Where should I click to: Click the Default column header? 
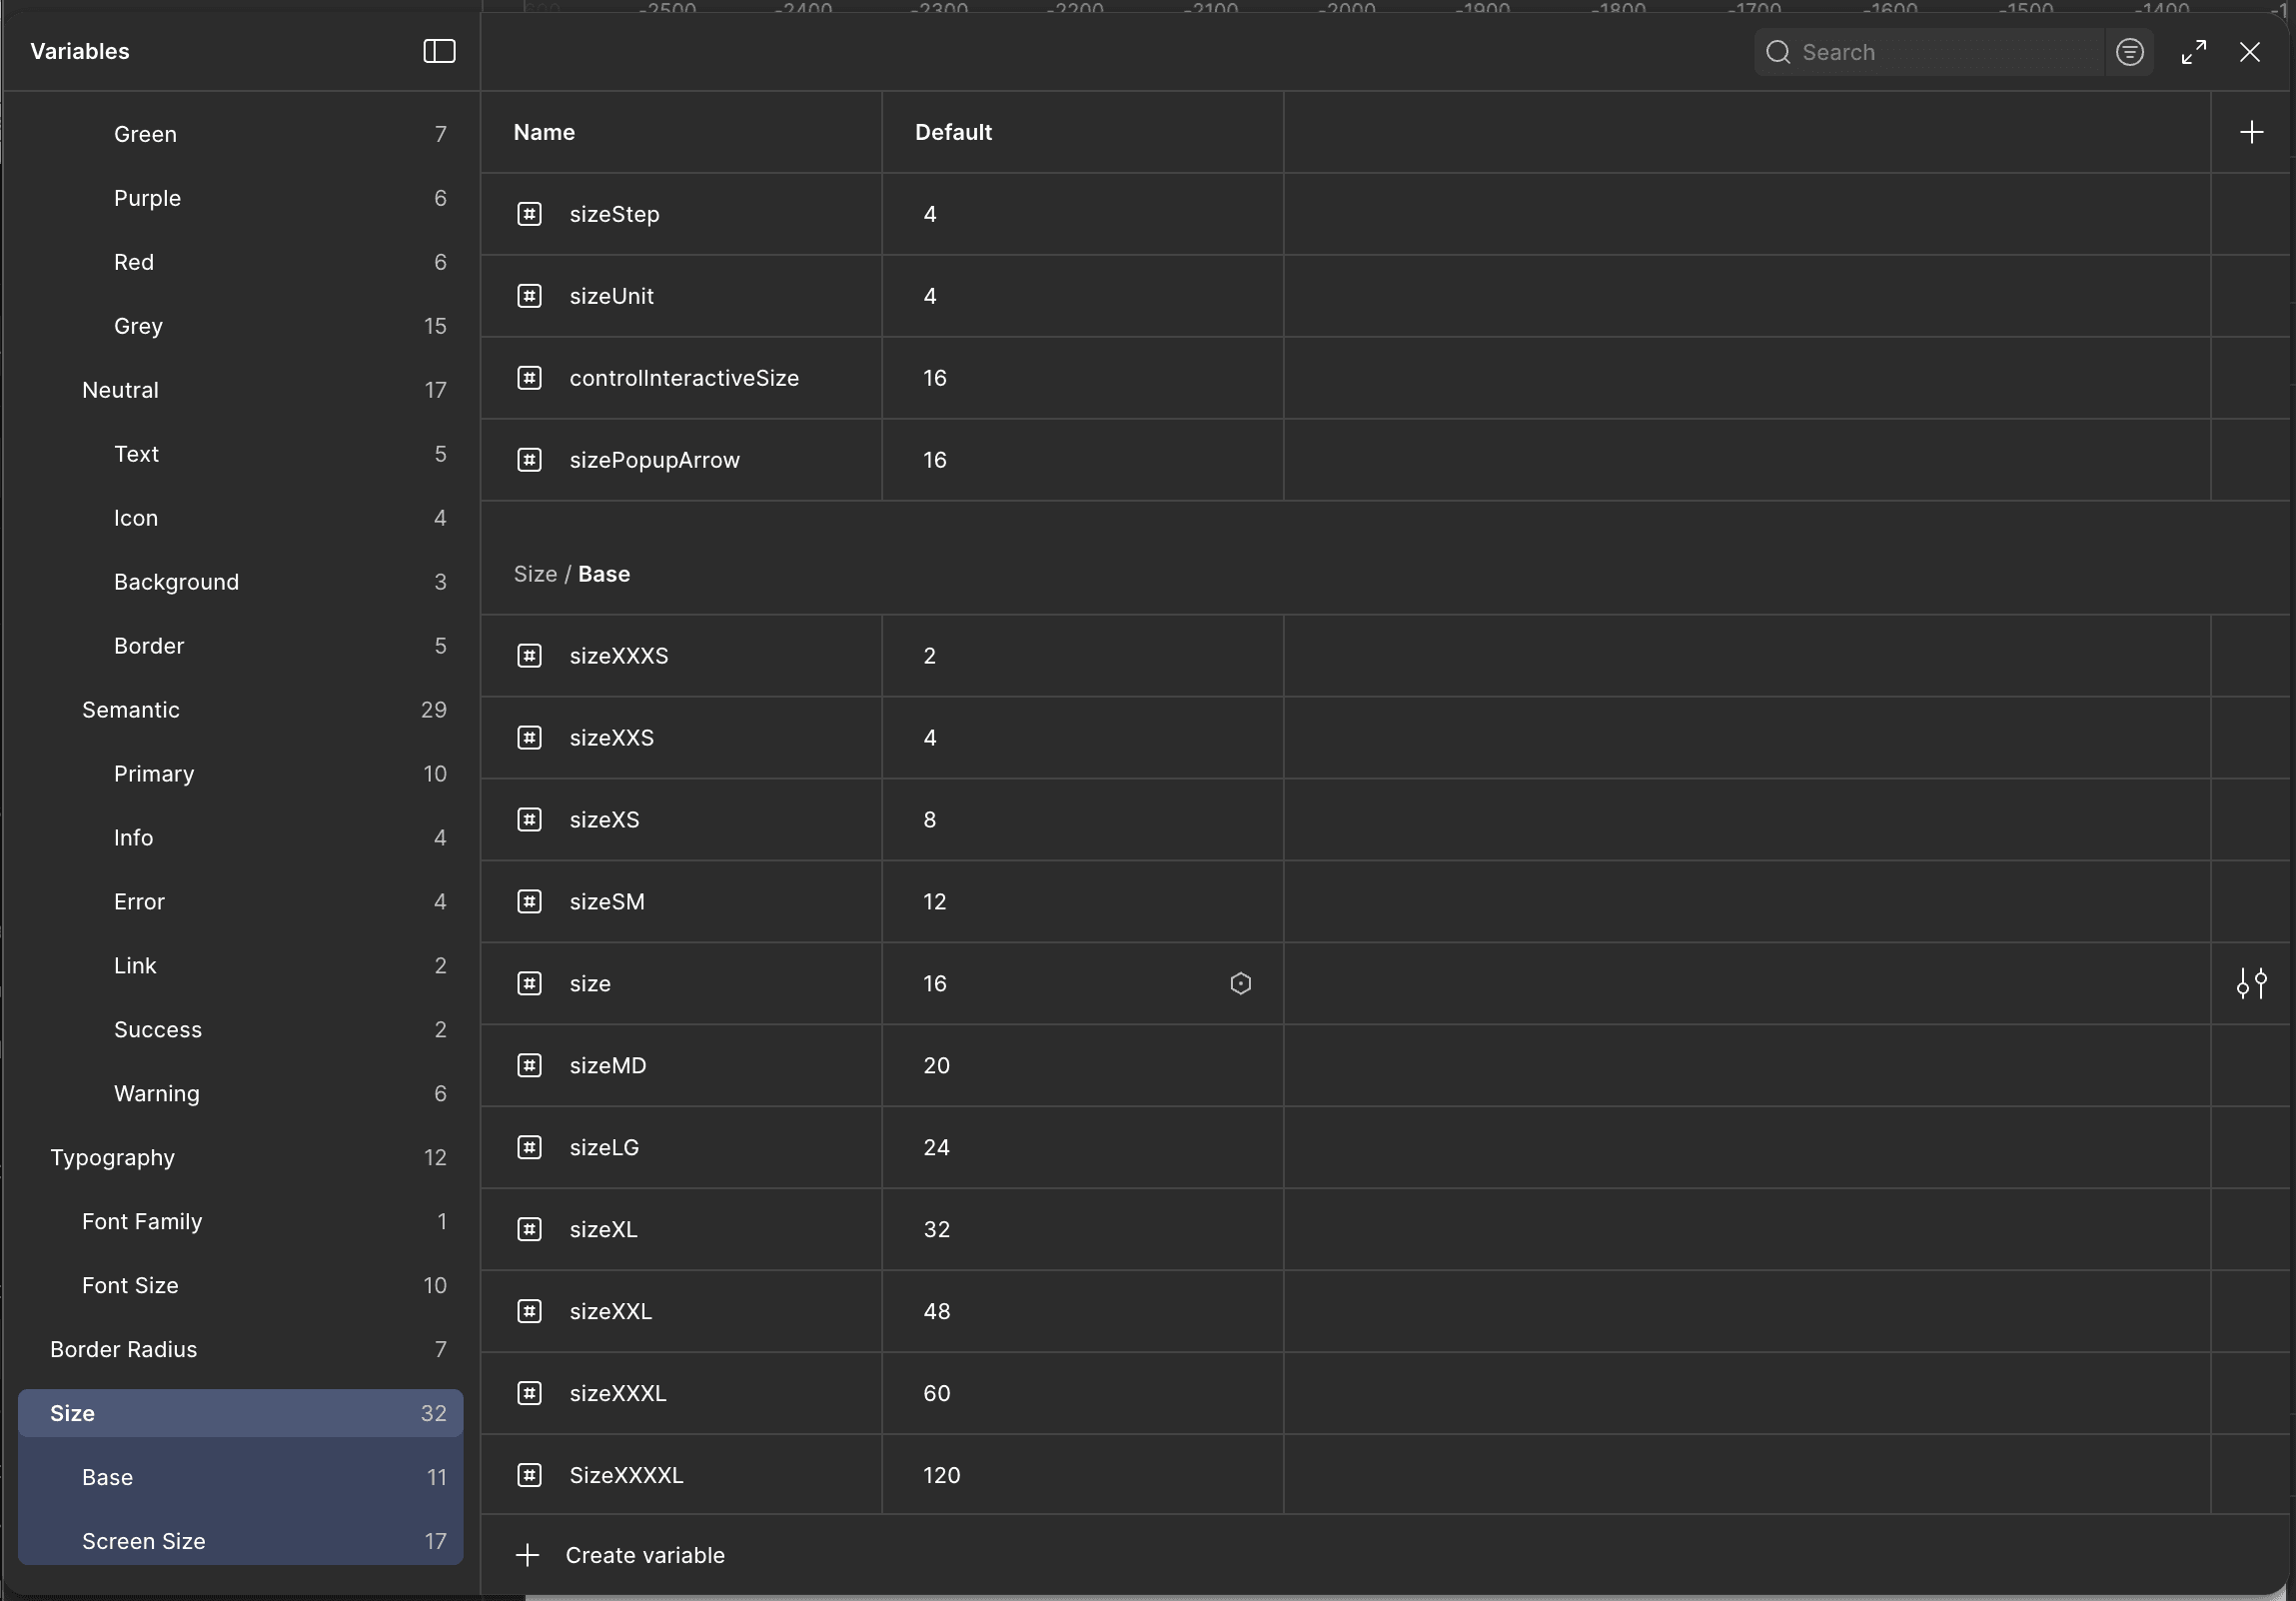click(953, 132)
